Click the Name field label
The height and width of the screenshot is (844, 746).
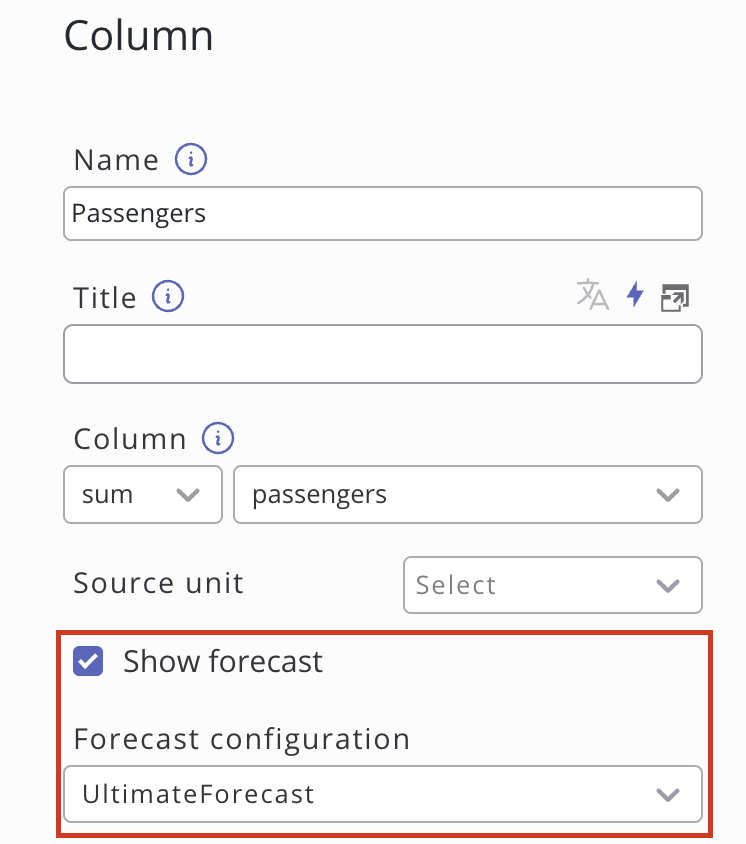[x=116, y=160]
